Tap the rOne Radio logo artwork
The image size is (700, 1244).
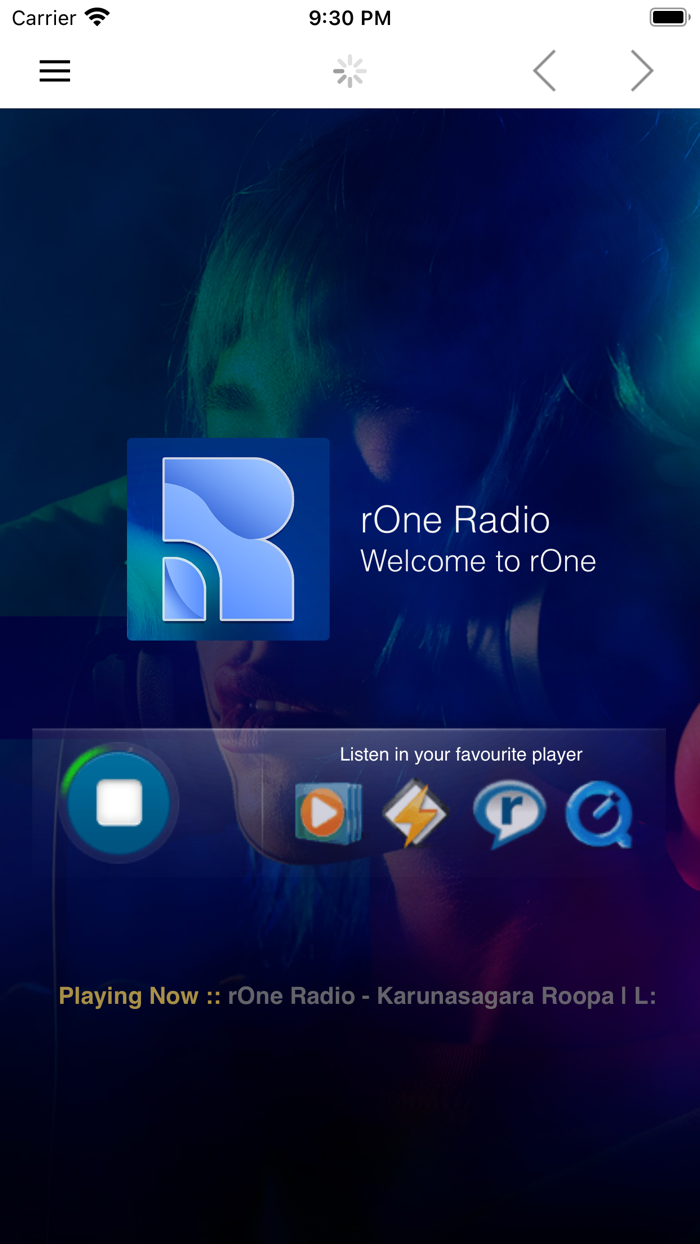[228, 539]
